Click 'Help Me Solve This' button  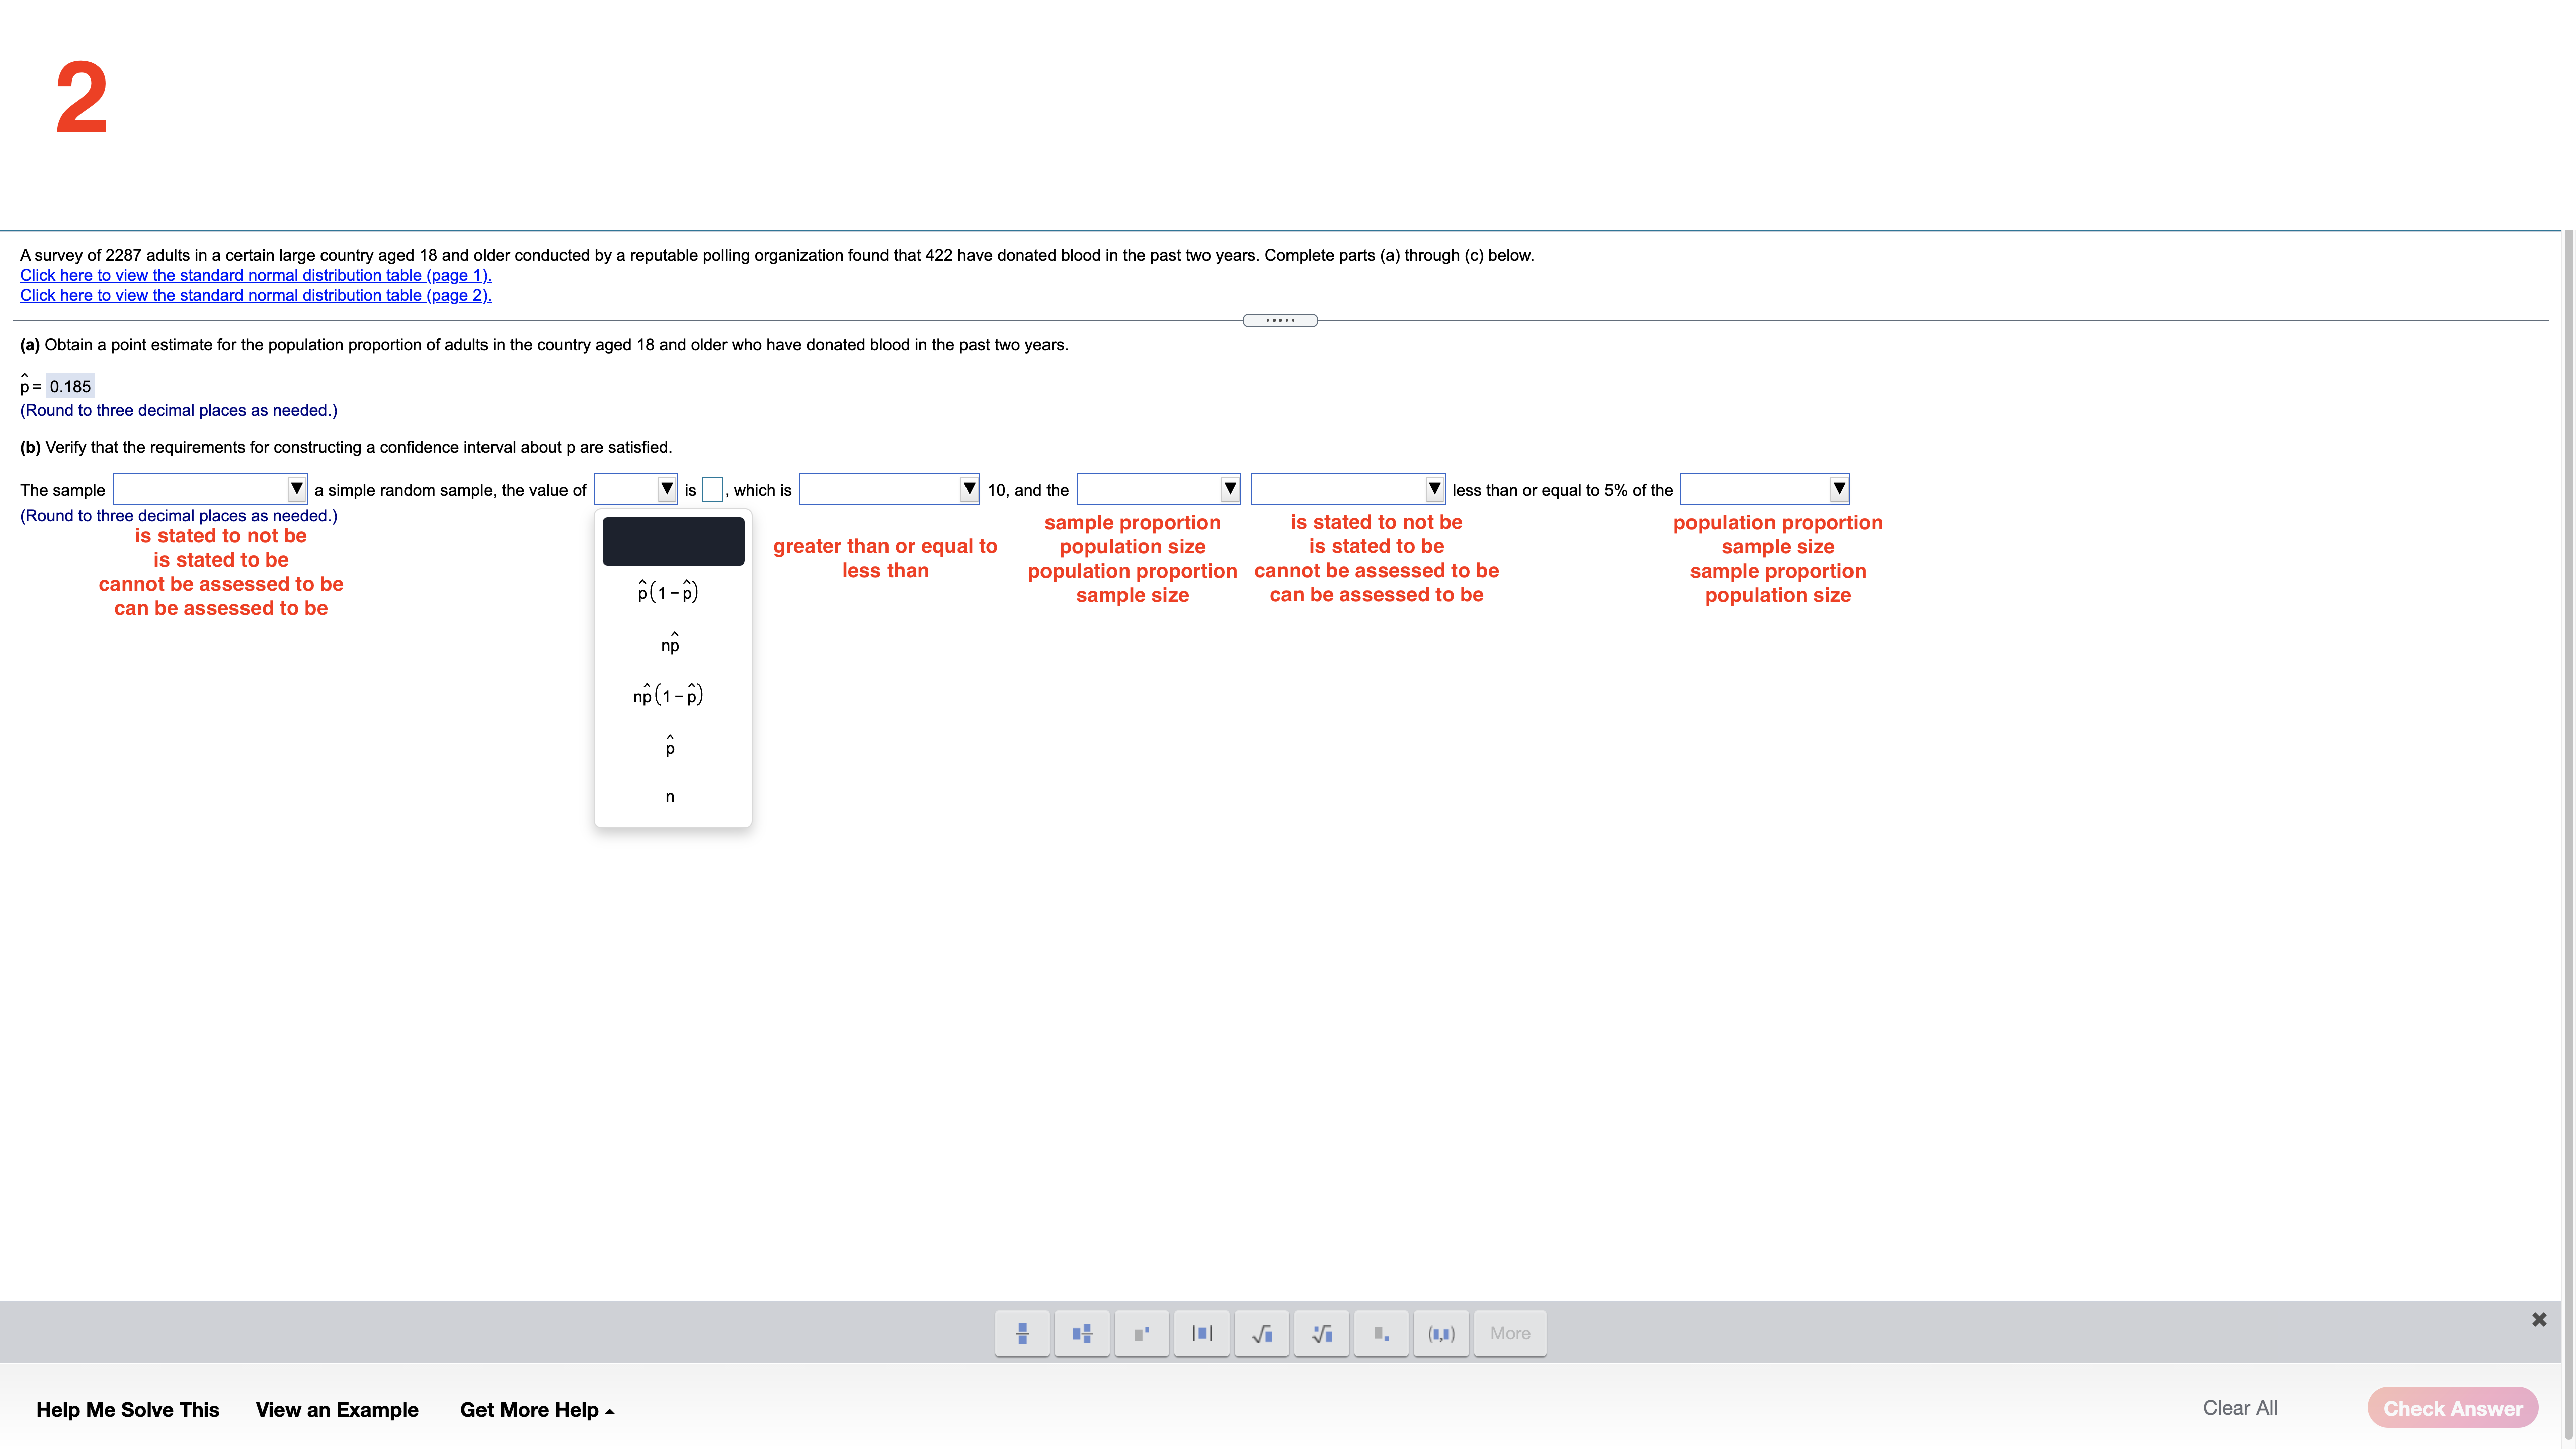pos(126,1410)
